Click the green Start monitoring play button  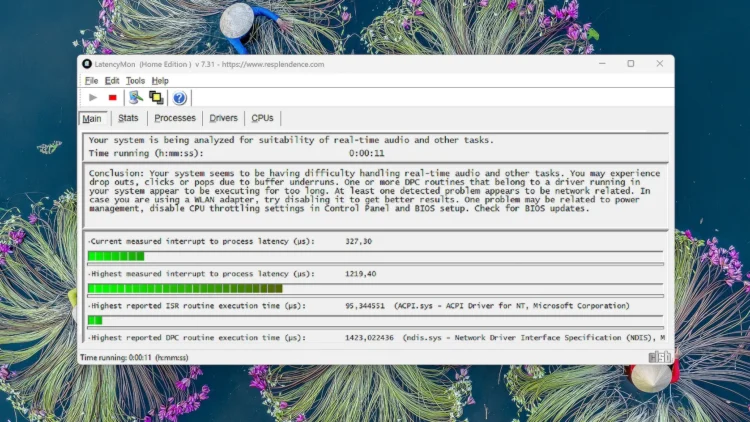pos(94,98)
